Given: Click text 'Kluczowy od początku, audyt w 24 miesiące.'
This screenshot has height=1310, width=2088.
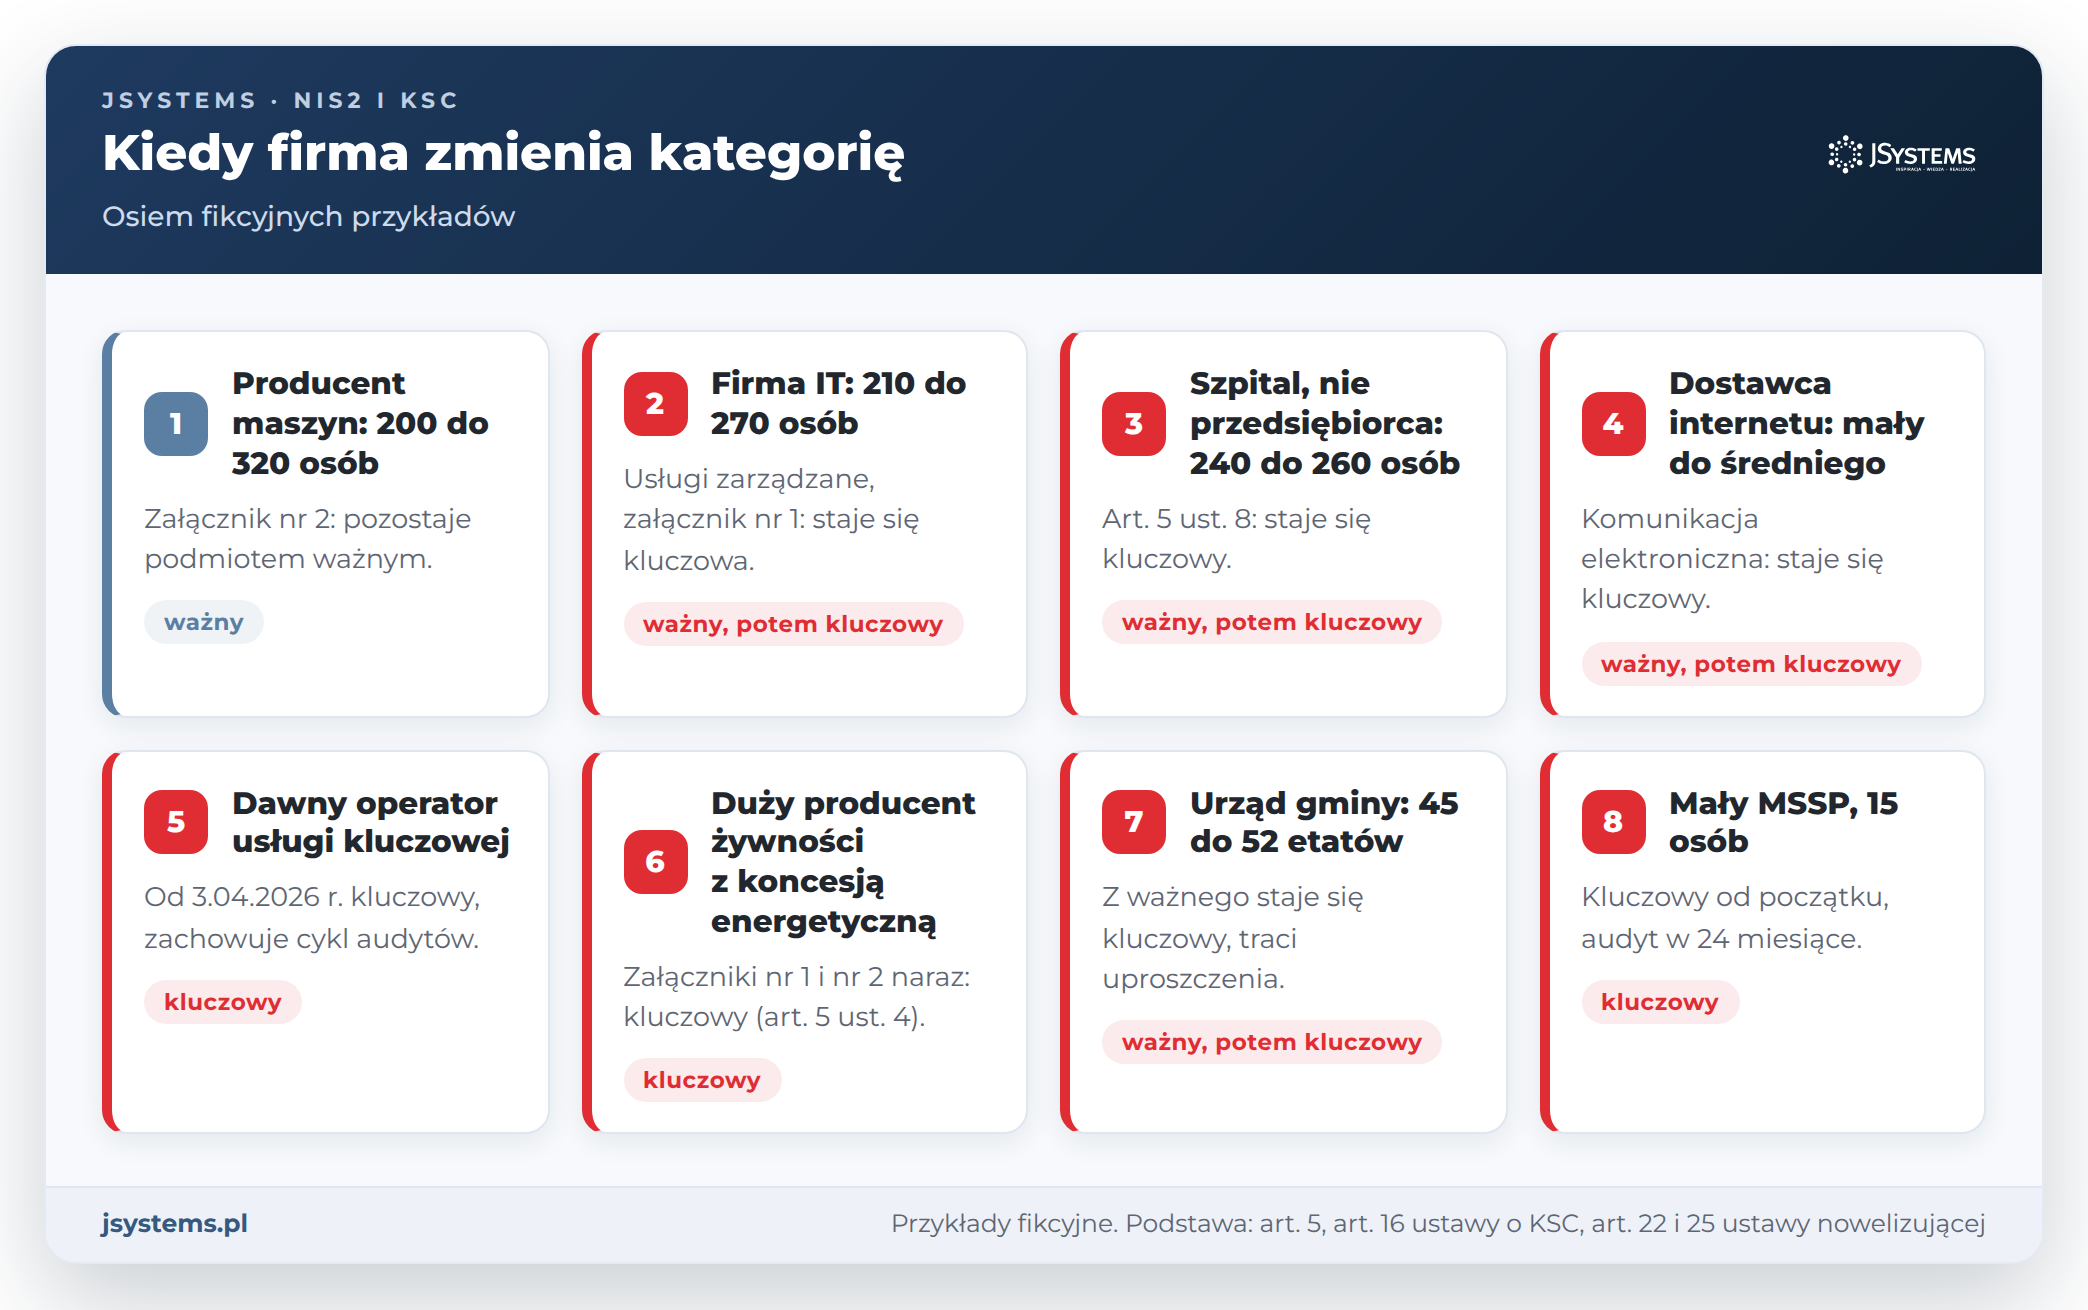Looking at the screenshot, I should [1735, 917].
